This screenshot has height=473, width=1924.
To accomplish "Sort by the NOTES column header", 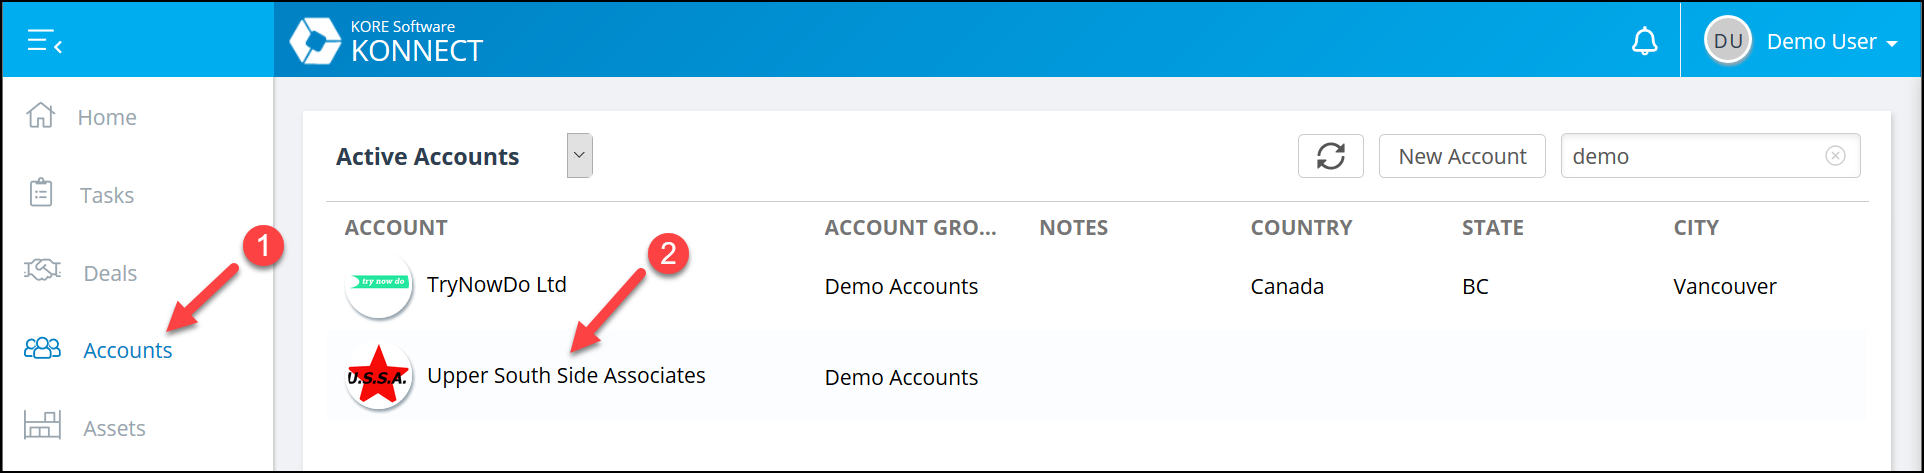I will click(1073, 228).
